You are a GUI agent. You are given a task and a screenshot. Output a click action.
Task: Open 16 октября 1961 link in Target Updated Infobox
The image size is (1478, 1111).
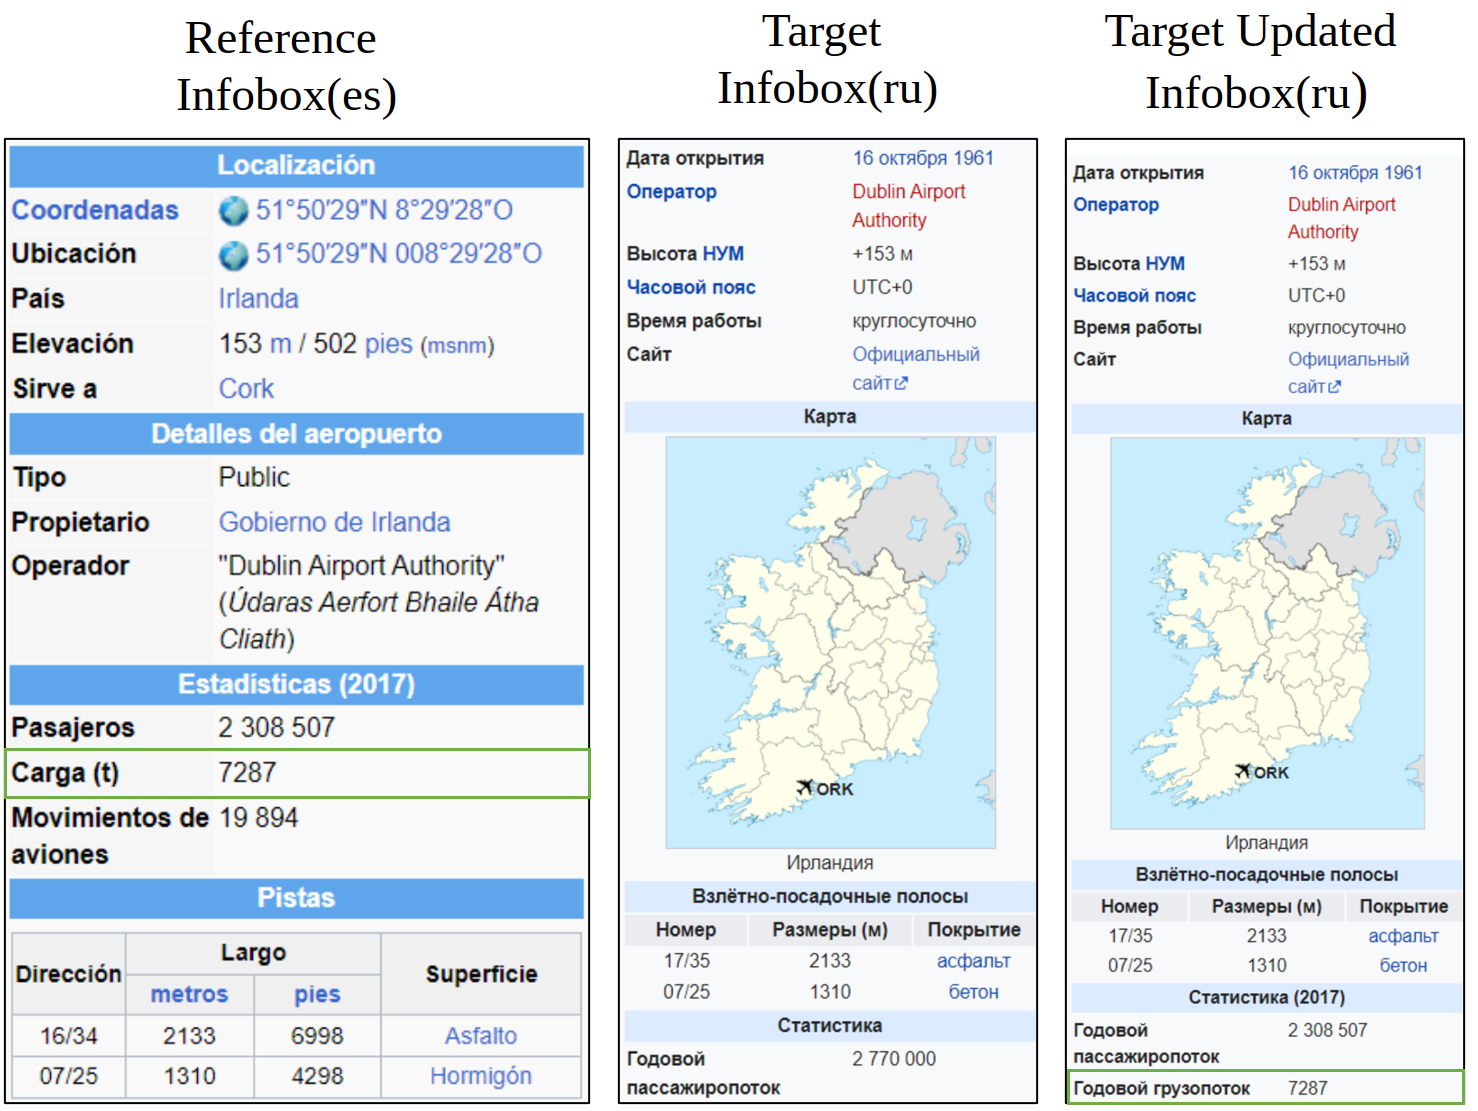point(1355,173)
